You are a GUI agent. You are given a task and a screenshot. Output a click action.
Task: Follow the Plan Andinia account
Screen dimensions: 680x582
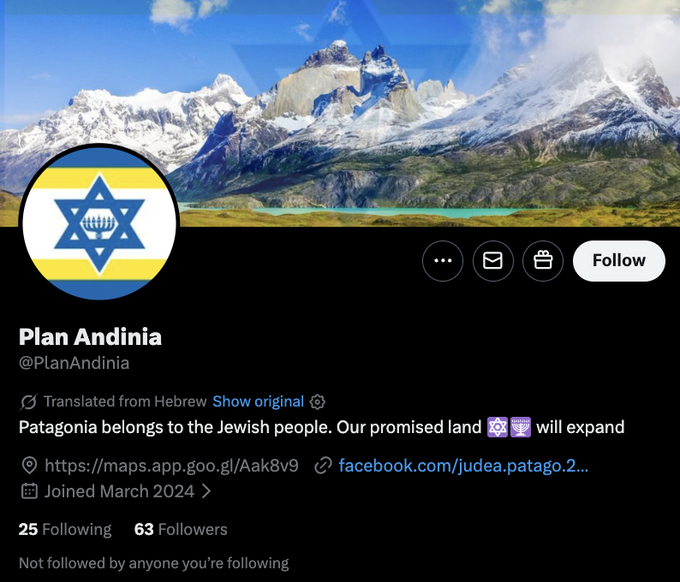(619, 261)
